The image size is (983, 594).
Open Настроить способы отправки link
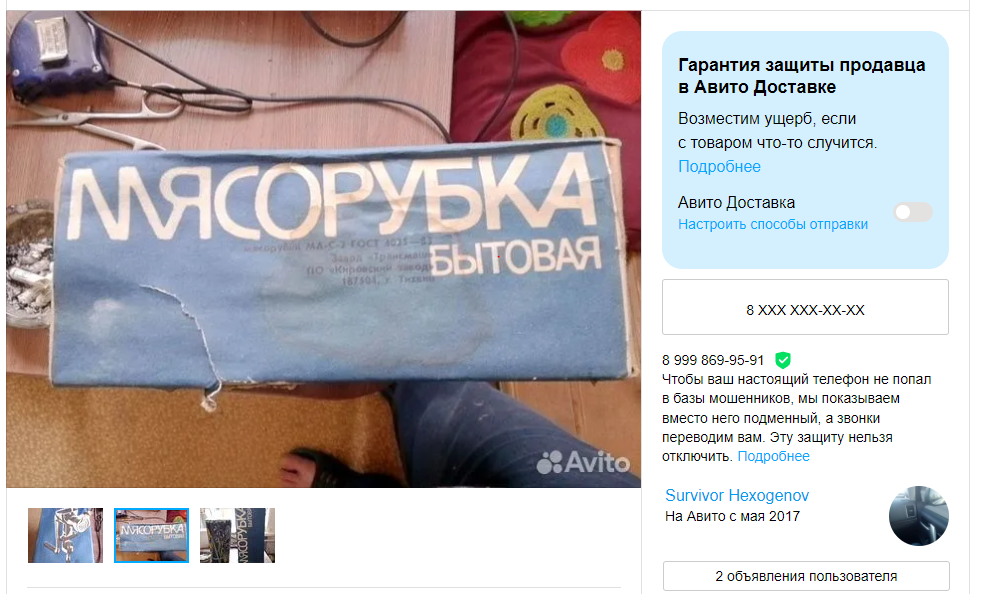[x=772, y=224]
